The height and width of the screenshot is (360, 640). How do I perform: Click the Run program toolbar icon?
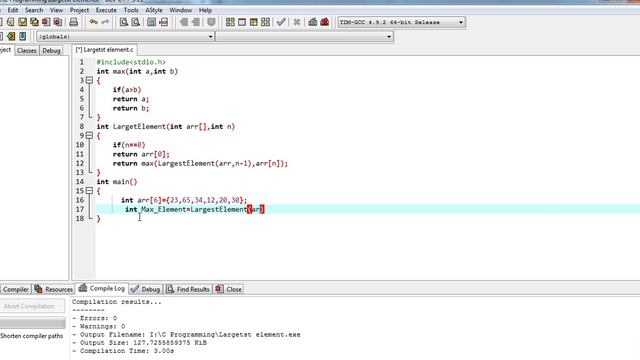(242, 22)
